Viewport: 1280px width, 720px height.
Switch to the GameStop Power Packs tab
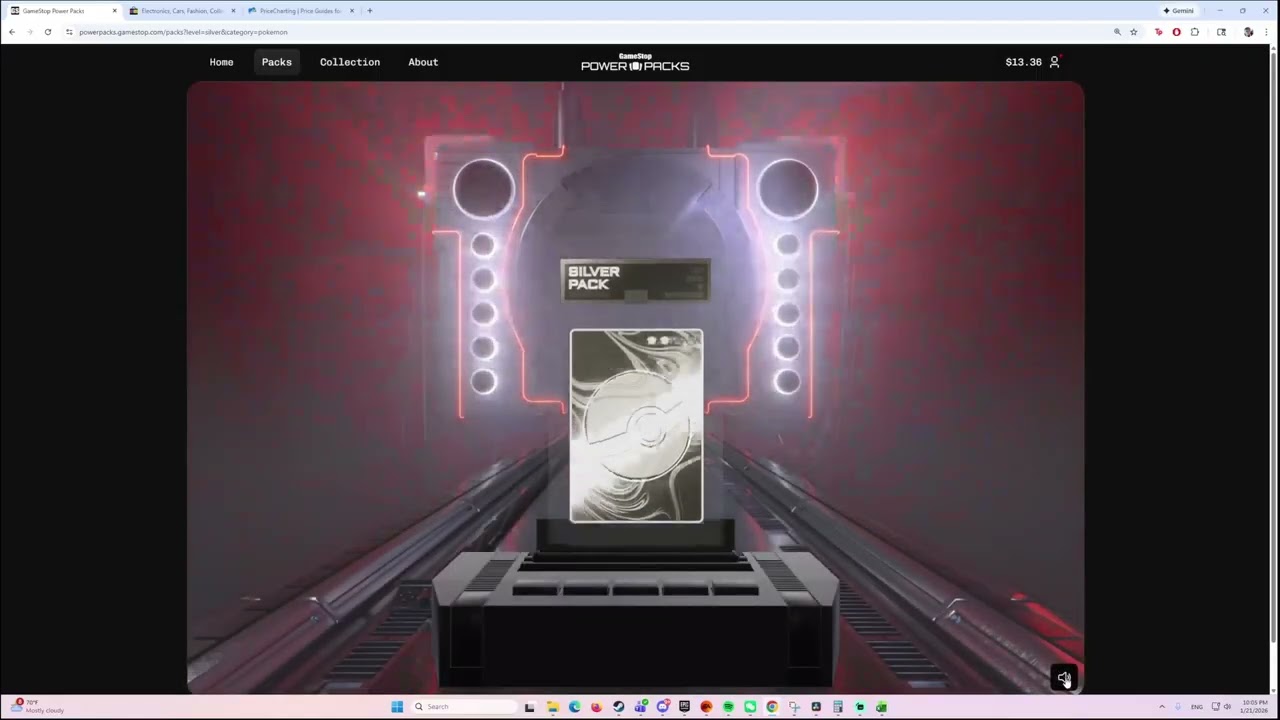tap(62, 11)
